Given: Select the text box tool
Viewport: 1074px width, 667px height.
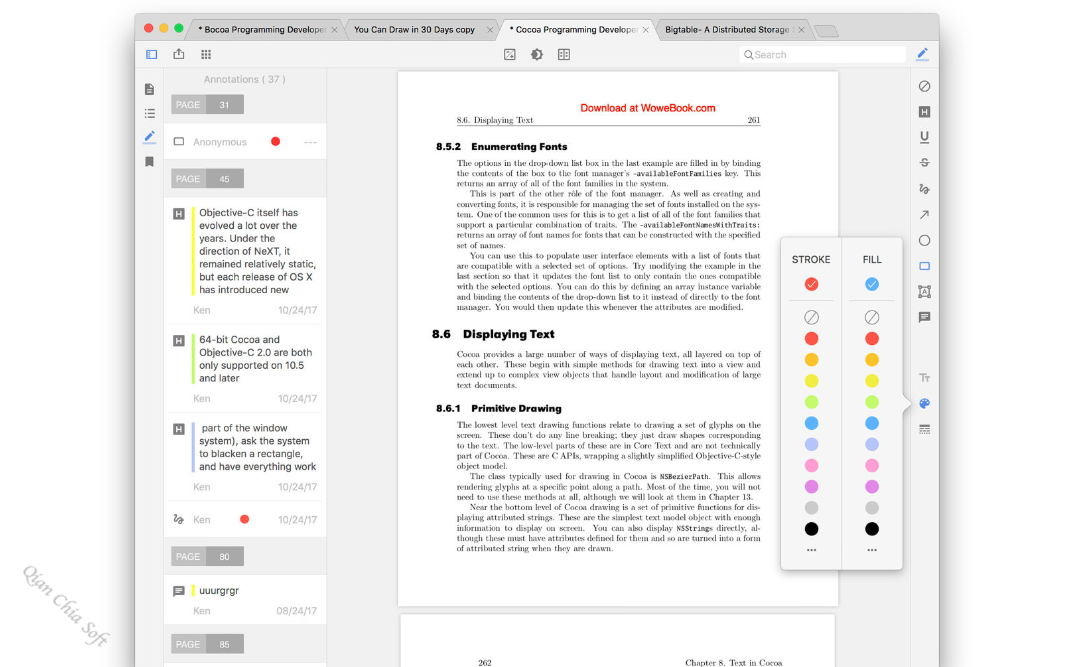Looking at the screenshot, I should tap(924, 292).
